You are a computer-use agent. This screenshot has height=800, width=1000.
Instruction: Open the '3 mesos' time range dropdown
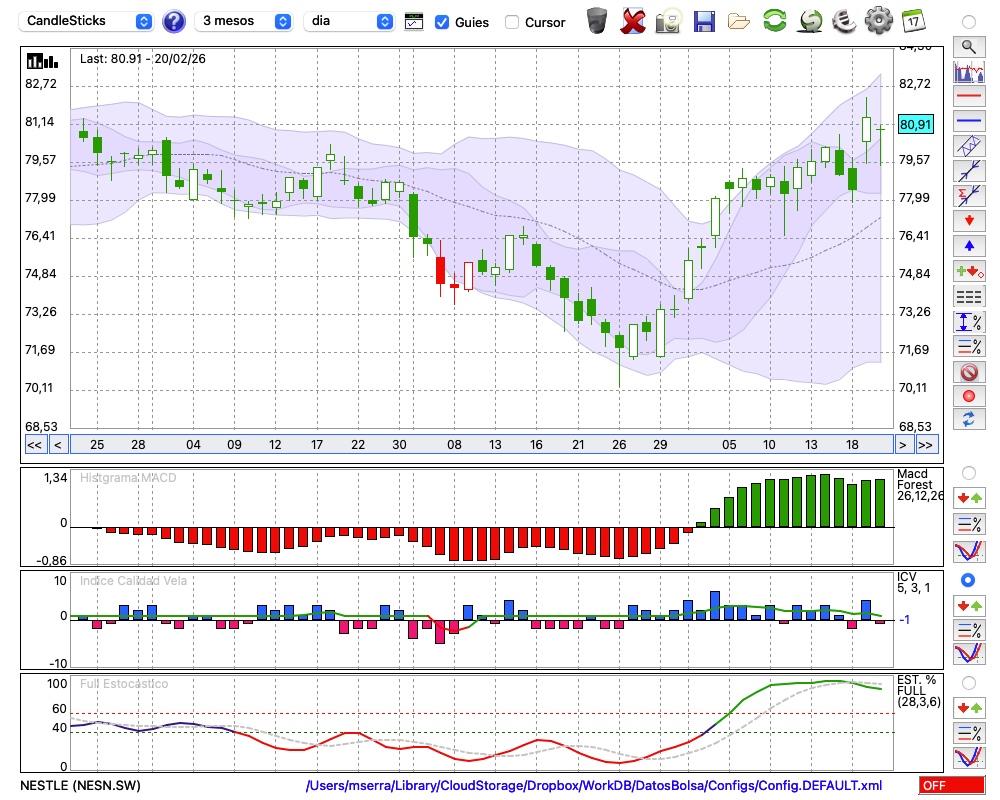click(245, 21)
